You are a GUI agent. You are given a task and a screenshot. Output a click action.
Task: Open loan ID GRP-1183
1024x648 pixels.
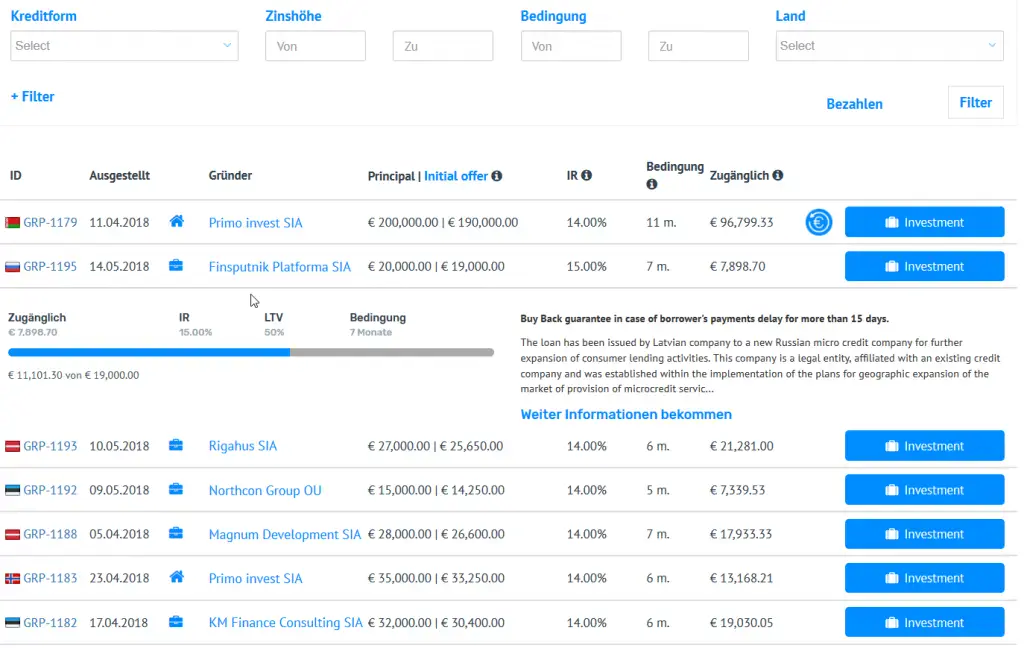click(x=50, y=578)
